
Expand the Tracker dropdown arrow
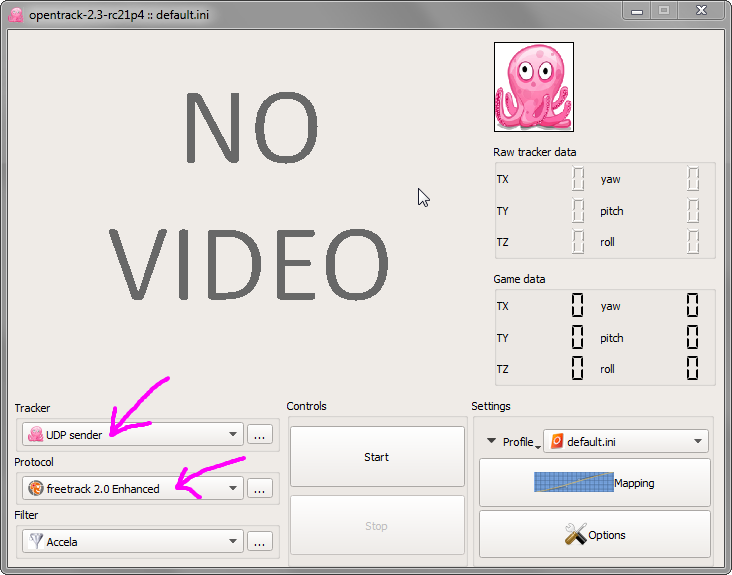tap(232, 435)
